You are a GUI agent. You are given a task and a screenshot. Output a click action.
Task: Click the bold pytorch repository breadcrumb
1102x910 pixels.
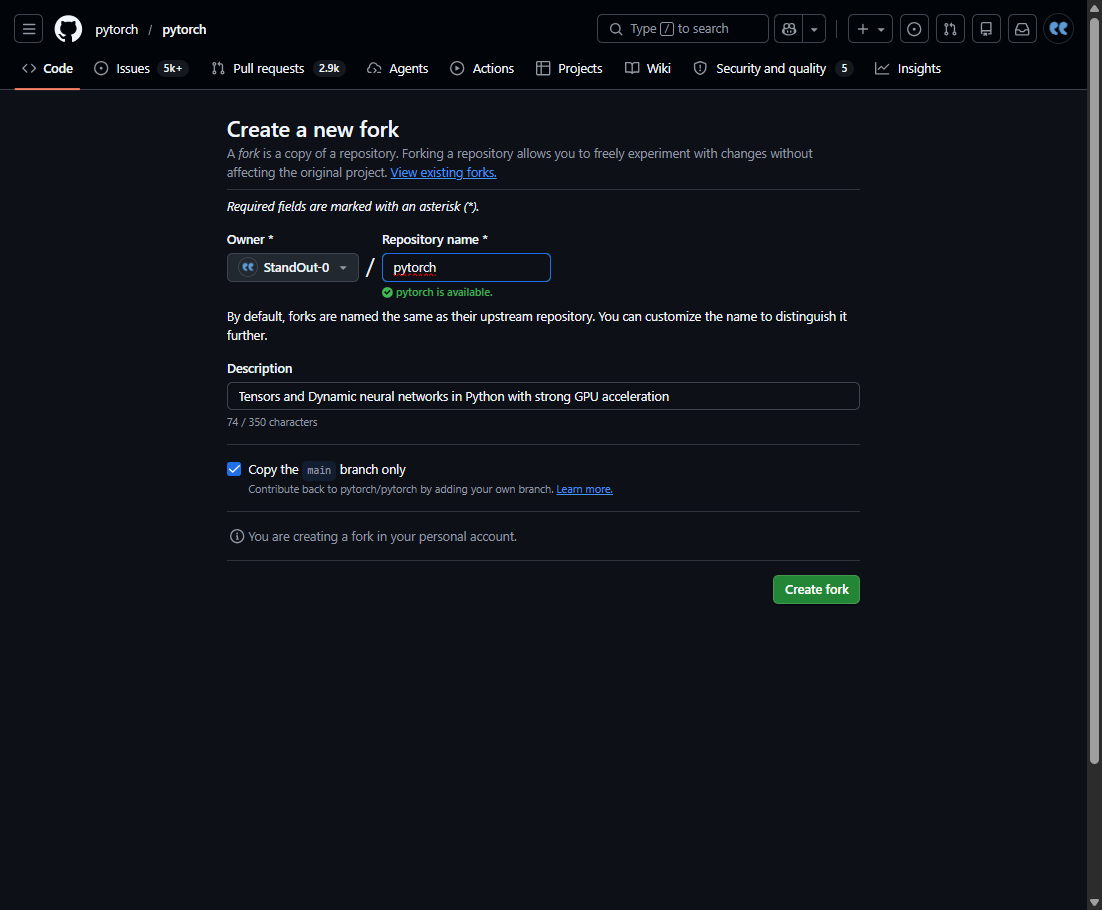click(x=184, y=30)
